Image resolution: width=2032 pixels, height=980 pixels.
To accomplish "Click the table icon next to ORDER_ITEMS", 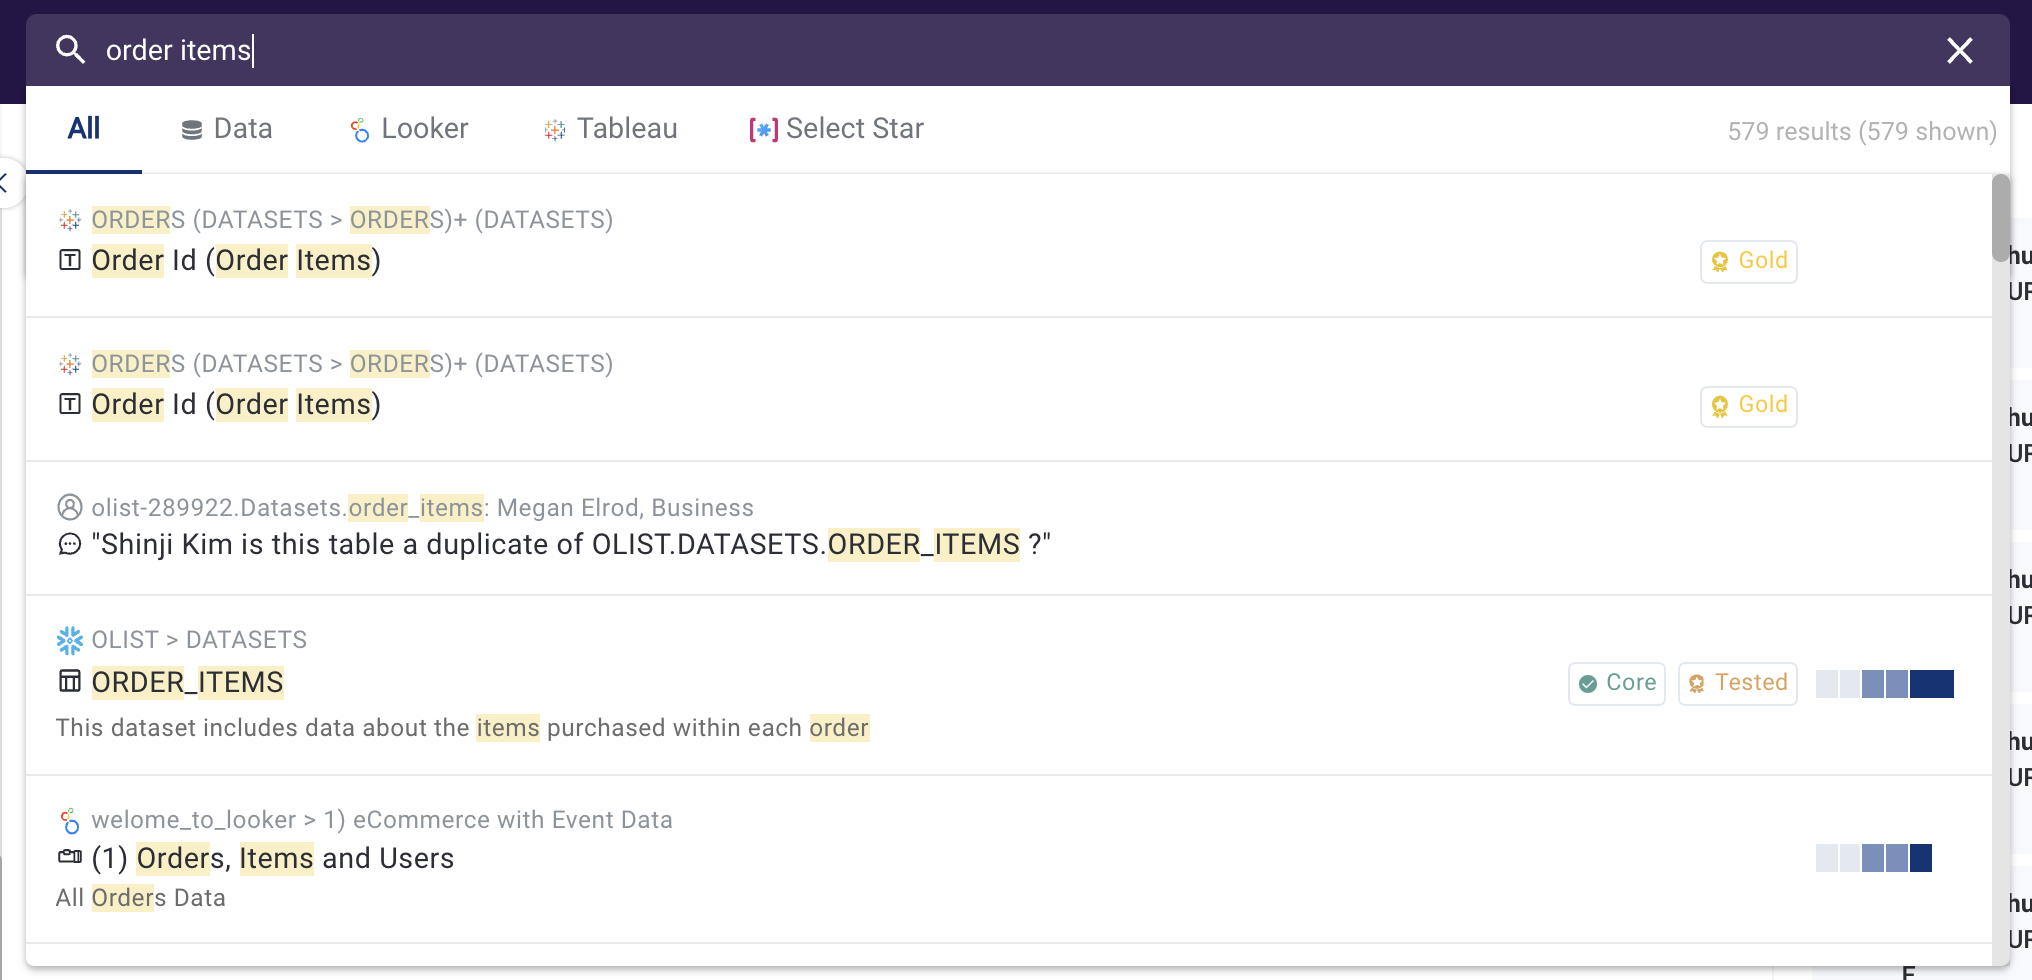I will 70,682.
